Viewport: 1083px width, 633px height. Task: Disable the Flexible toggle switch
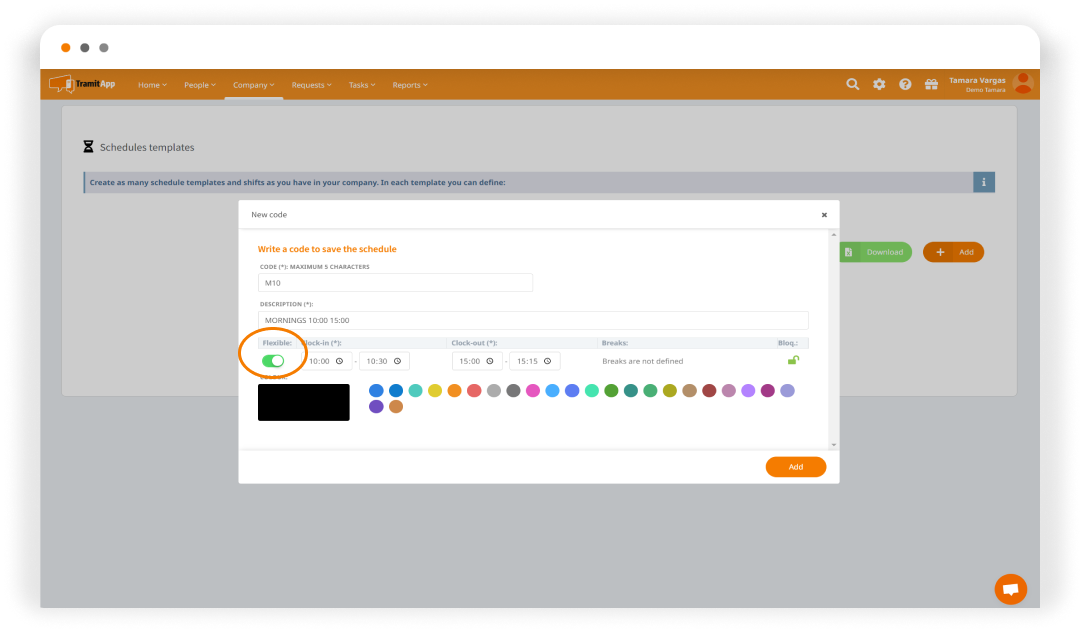[x=272, y=361]
